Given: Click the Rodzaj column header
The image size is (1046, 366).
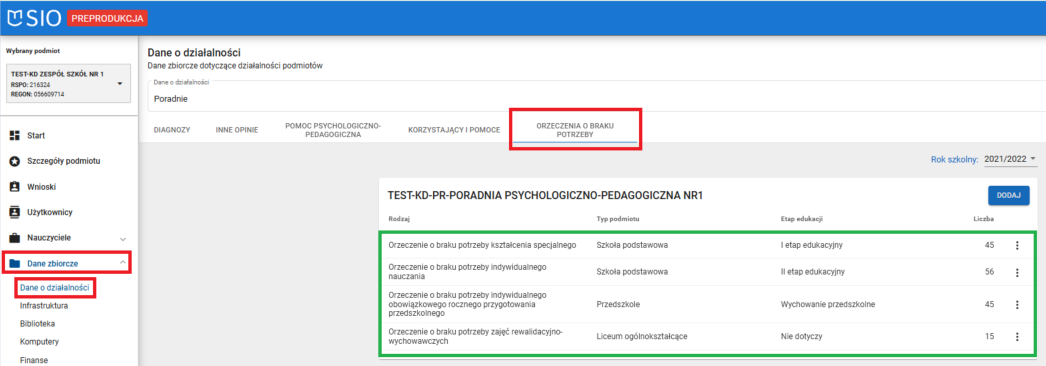Looking at the screenshot, I should (400, 219).
